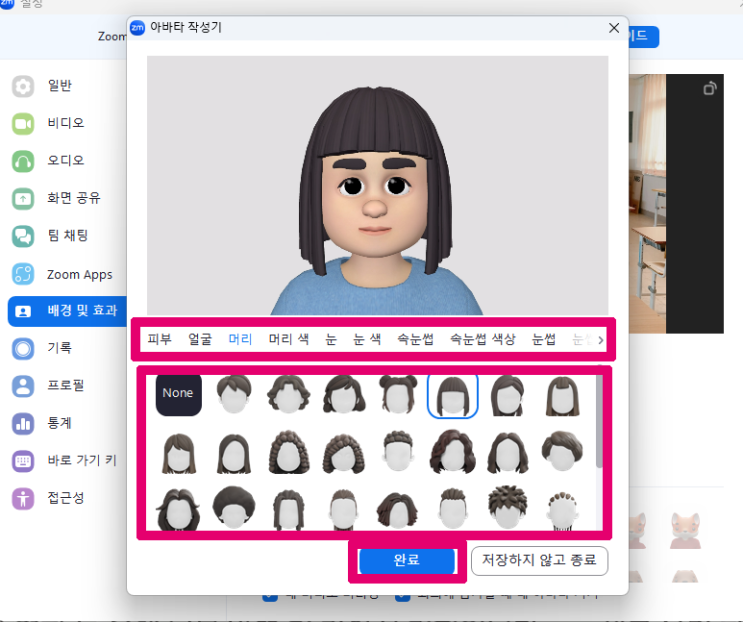Open the 일반 general settings icon

pos(22,86)
